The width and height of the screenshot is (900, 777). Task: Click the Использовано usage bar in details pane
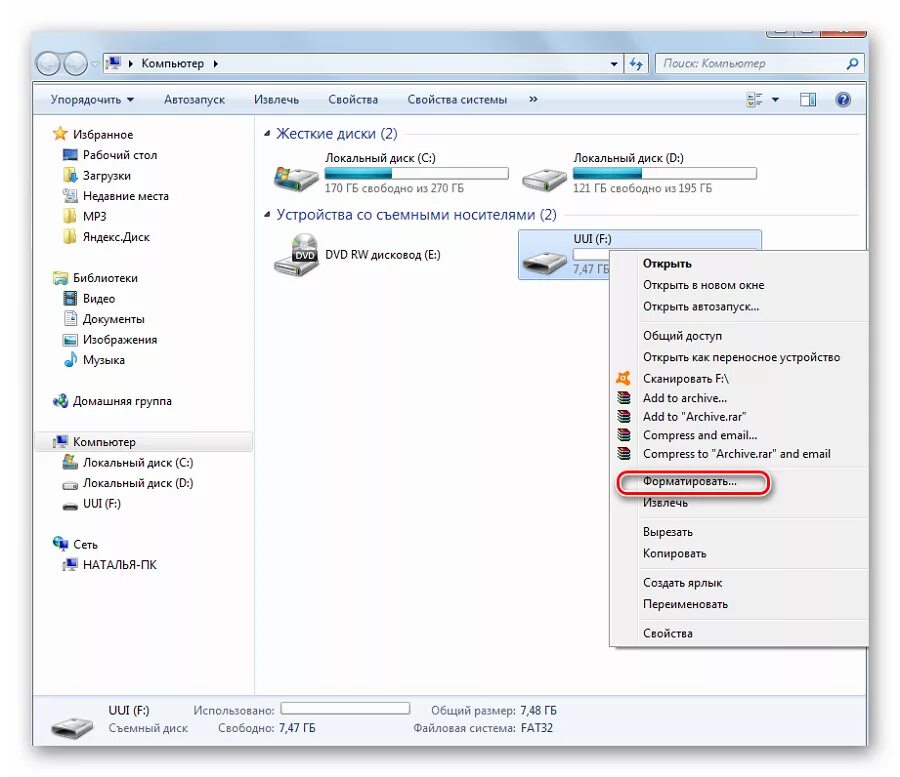pyautogui.click(x=346, y=709)
